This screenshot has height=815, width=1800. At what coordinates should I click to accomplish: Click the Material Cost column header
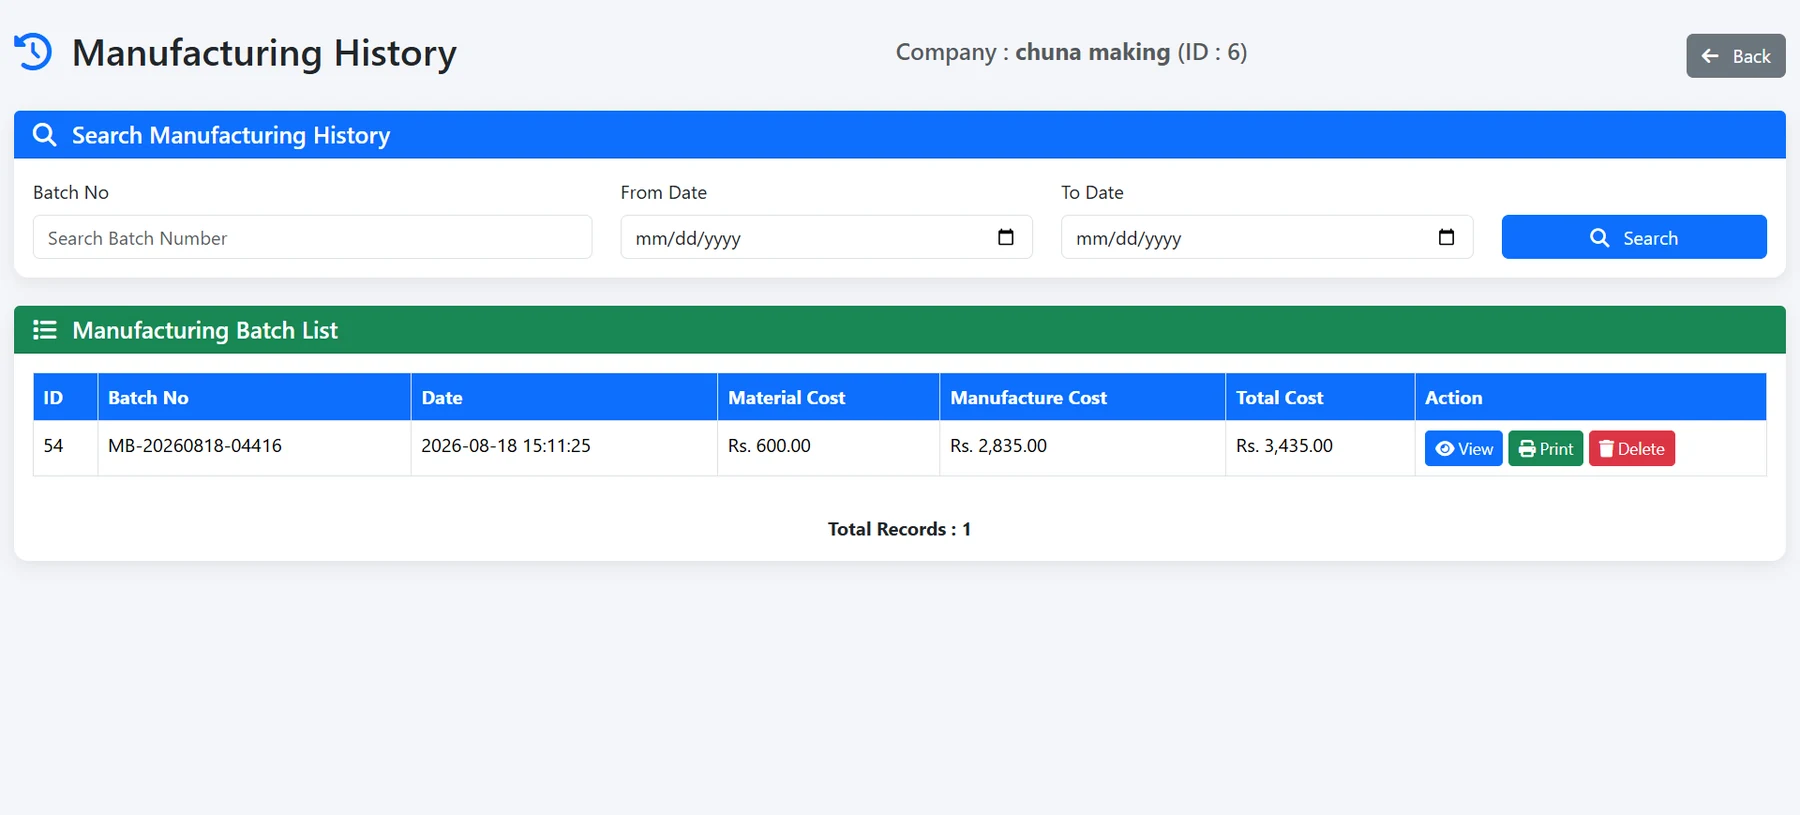click(x=828, y=397)
